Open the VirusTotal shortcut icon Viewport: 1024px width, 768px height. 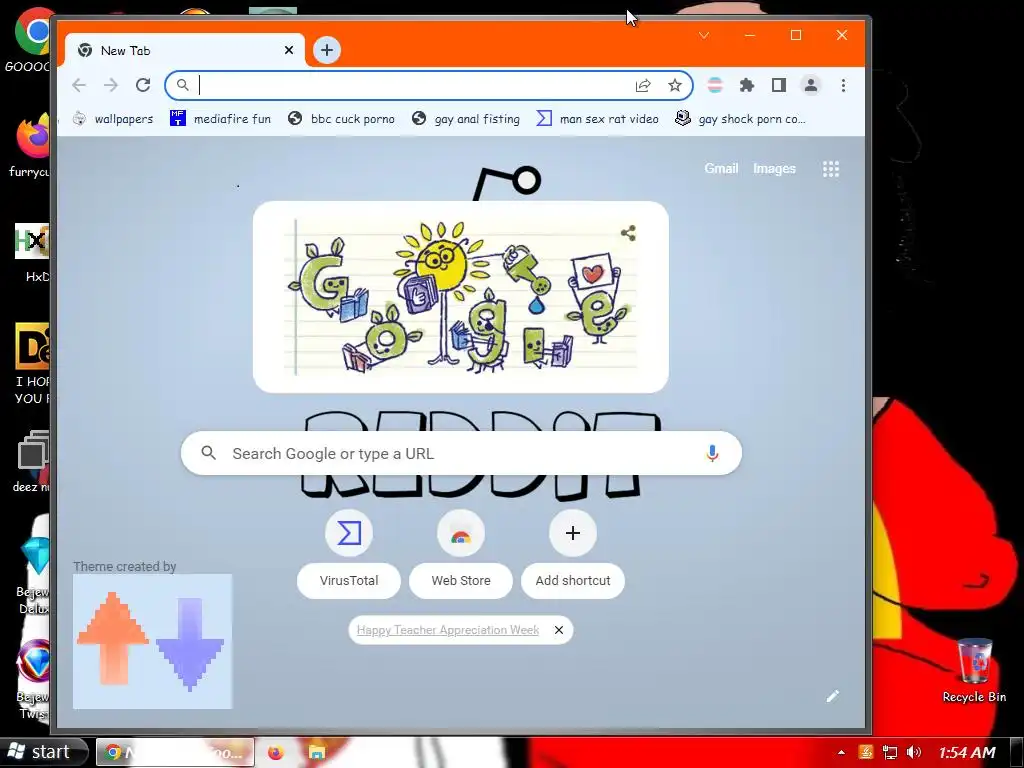click(x=349, y=534)
